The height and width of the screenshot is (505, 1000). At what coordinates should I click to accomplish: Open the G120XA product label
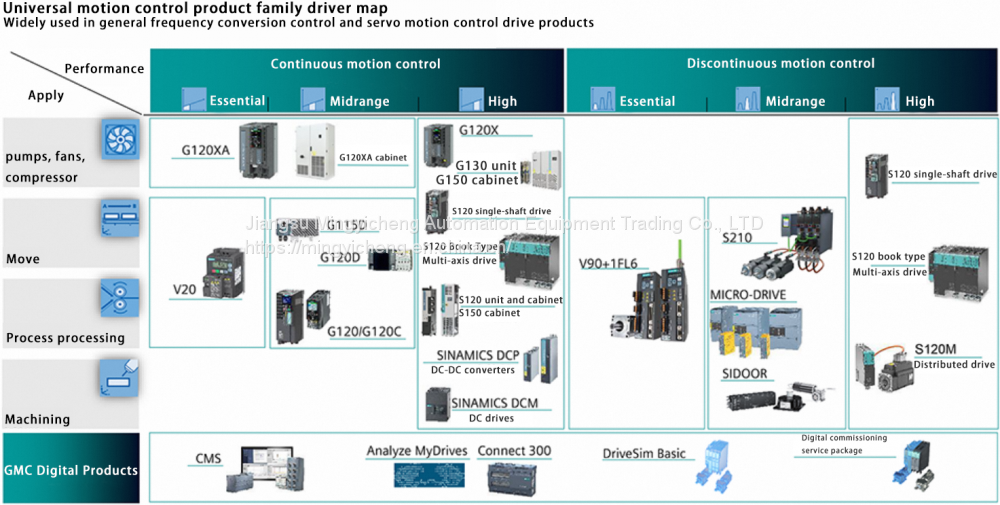coord(205,151)
